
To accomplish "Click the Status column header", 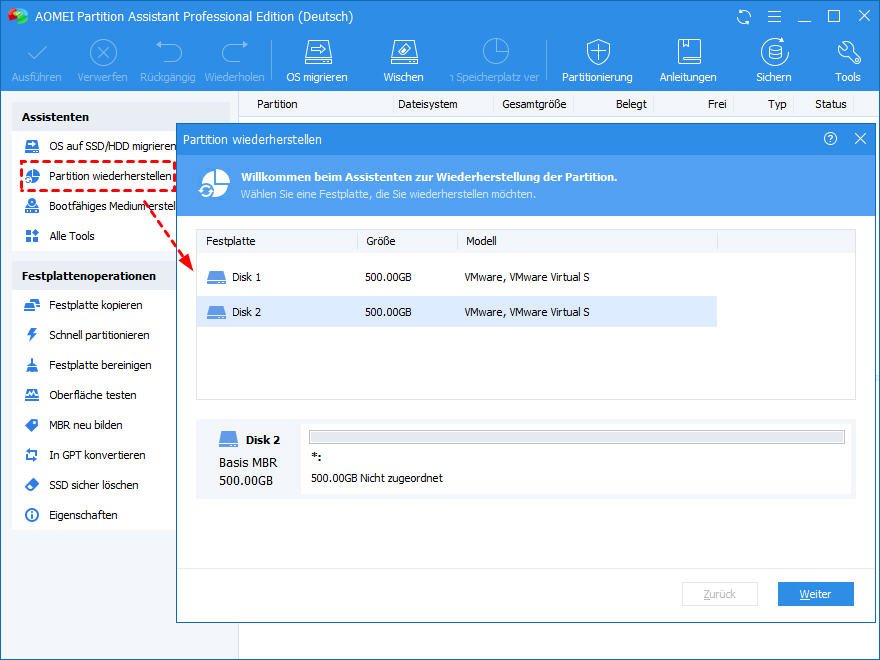I will tap(831, 104).
